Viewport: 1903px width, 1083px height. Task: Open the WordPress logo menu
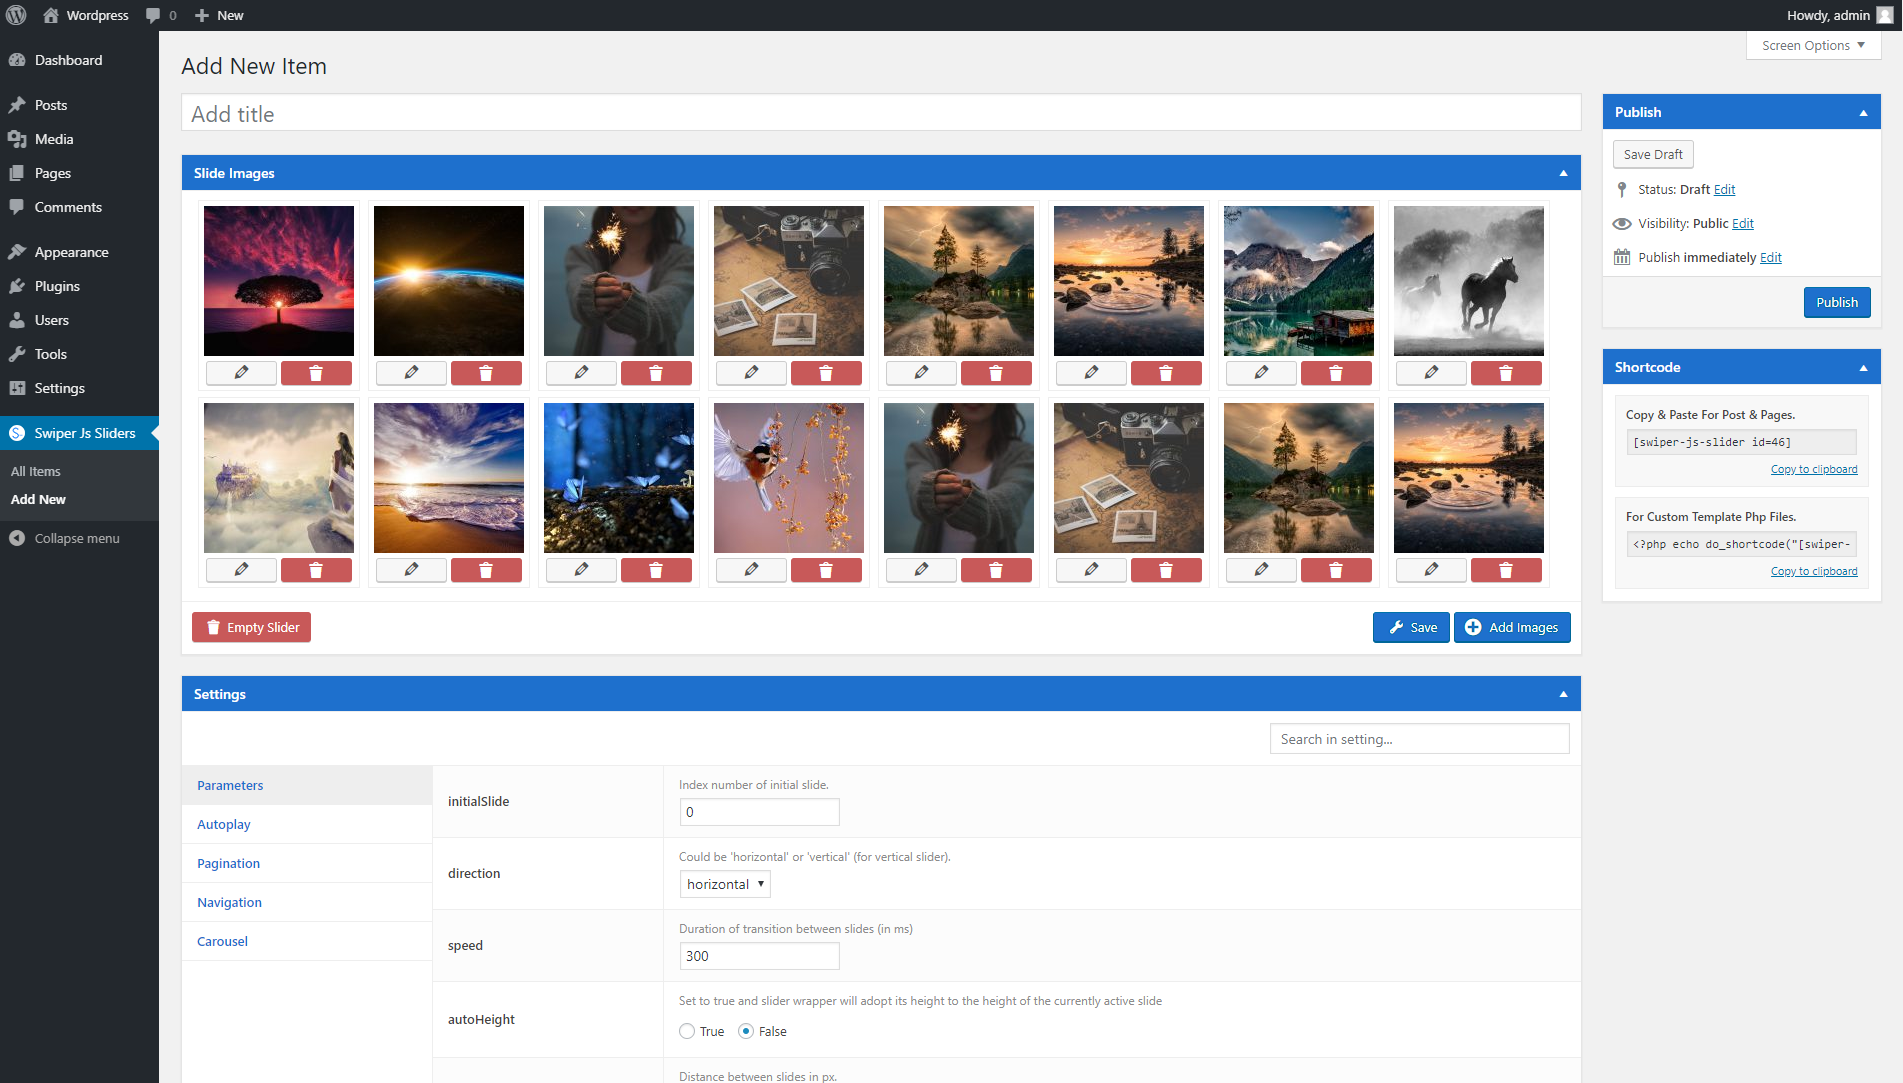point(17,15)
